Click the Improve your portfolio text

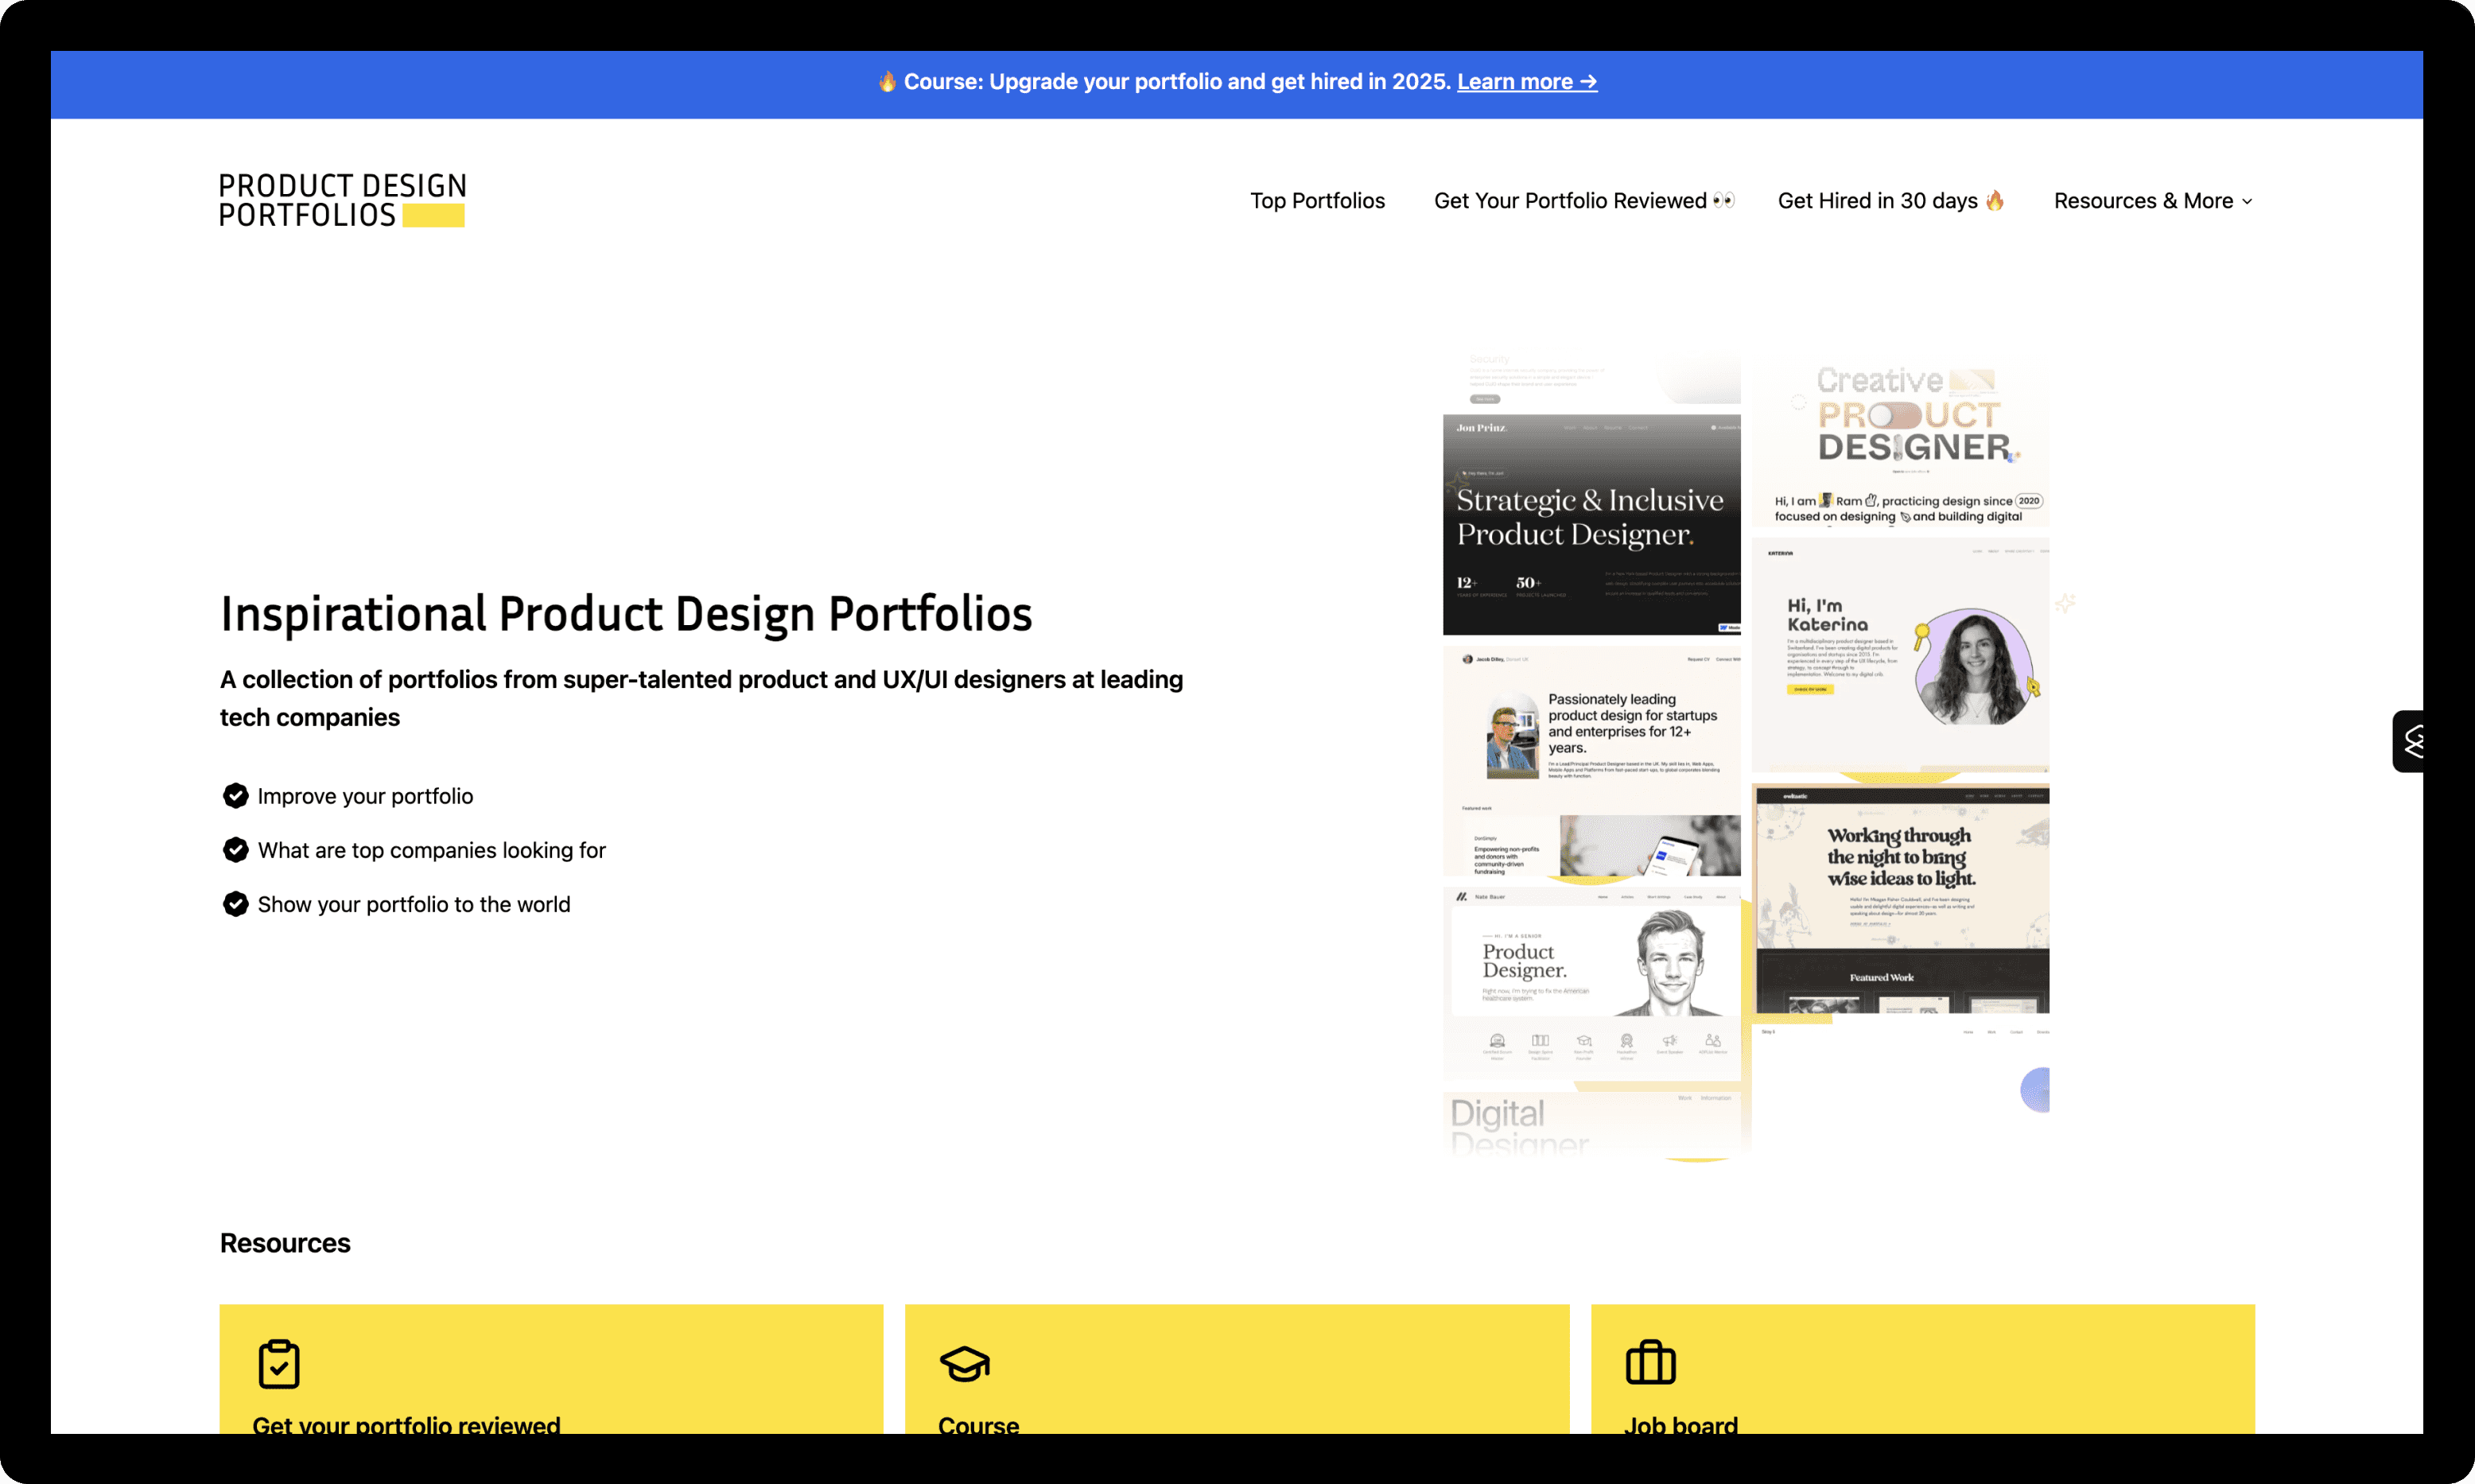click(365, 796)
